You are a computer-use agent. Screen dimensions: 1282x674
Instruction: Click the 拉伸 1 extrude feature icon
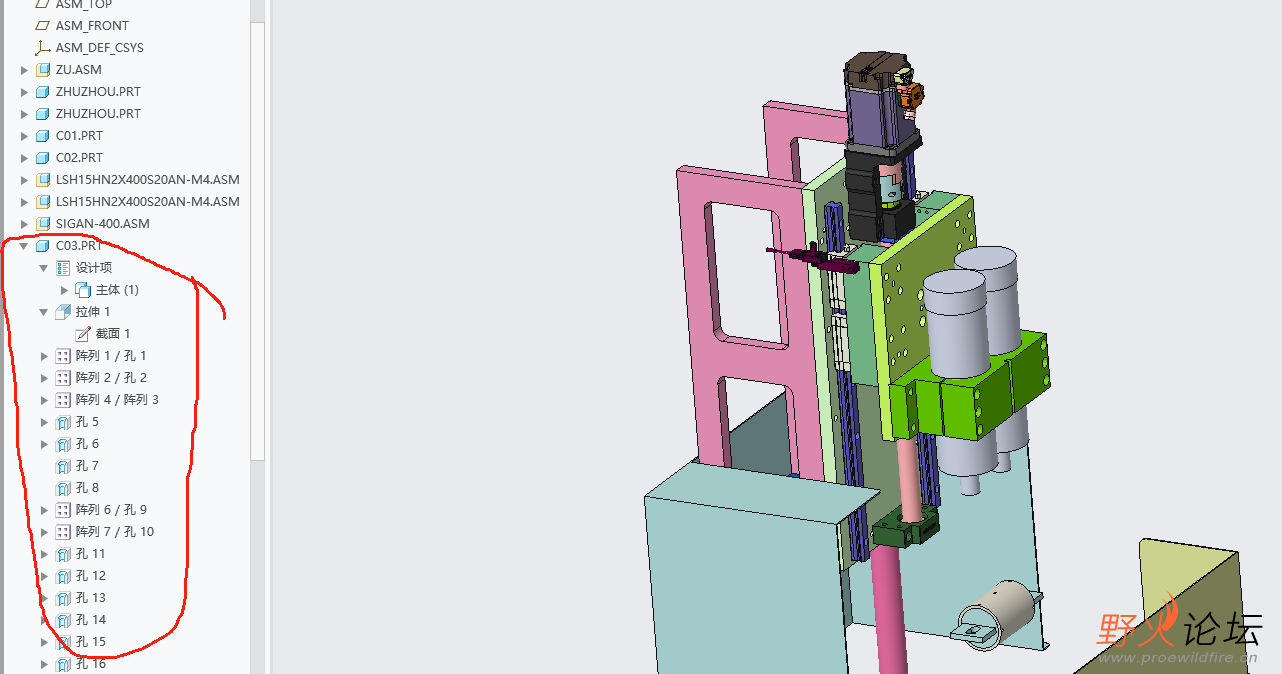click(63, 312)
